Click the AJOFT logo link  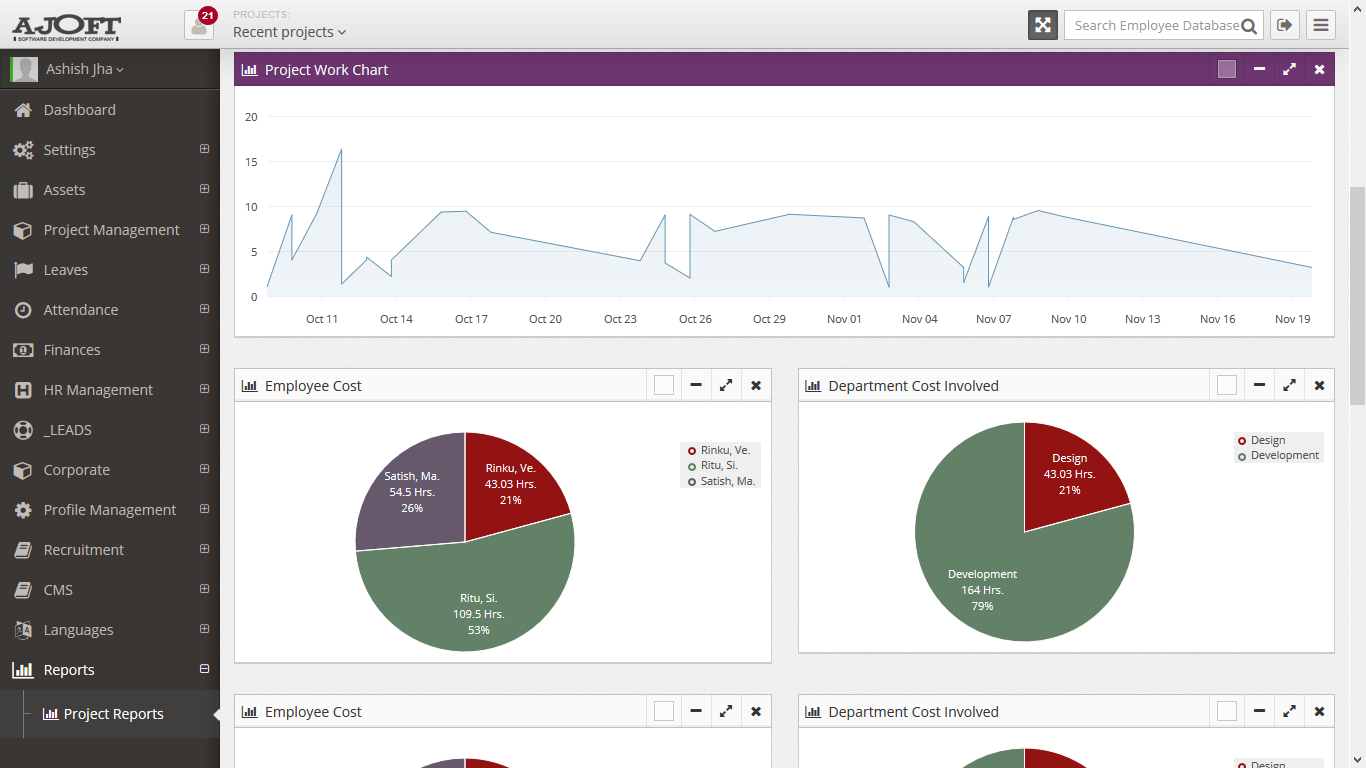pos(66,27)
